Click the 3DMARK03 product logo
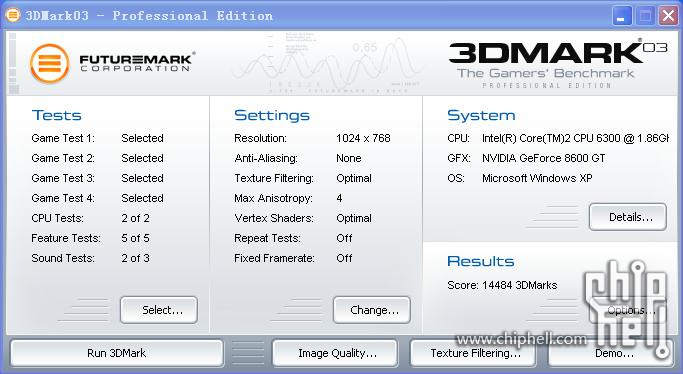This screenshot has width=683, height=374. (x=558, y=64)
